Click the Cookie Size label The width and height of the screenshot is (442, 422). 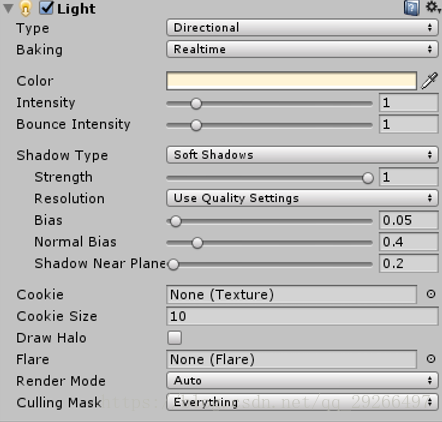pos(57,316)
